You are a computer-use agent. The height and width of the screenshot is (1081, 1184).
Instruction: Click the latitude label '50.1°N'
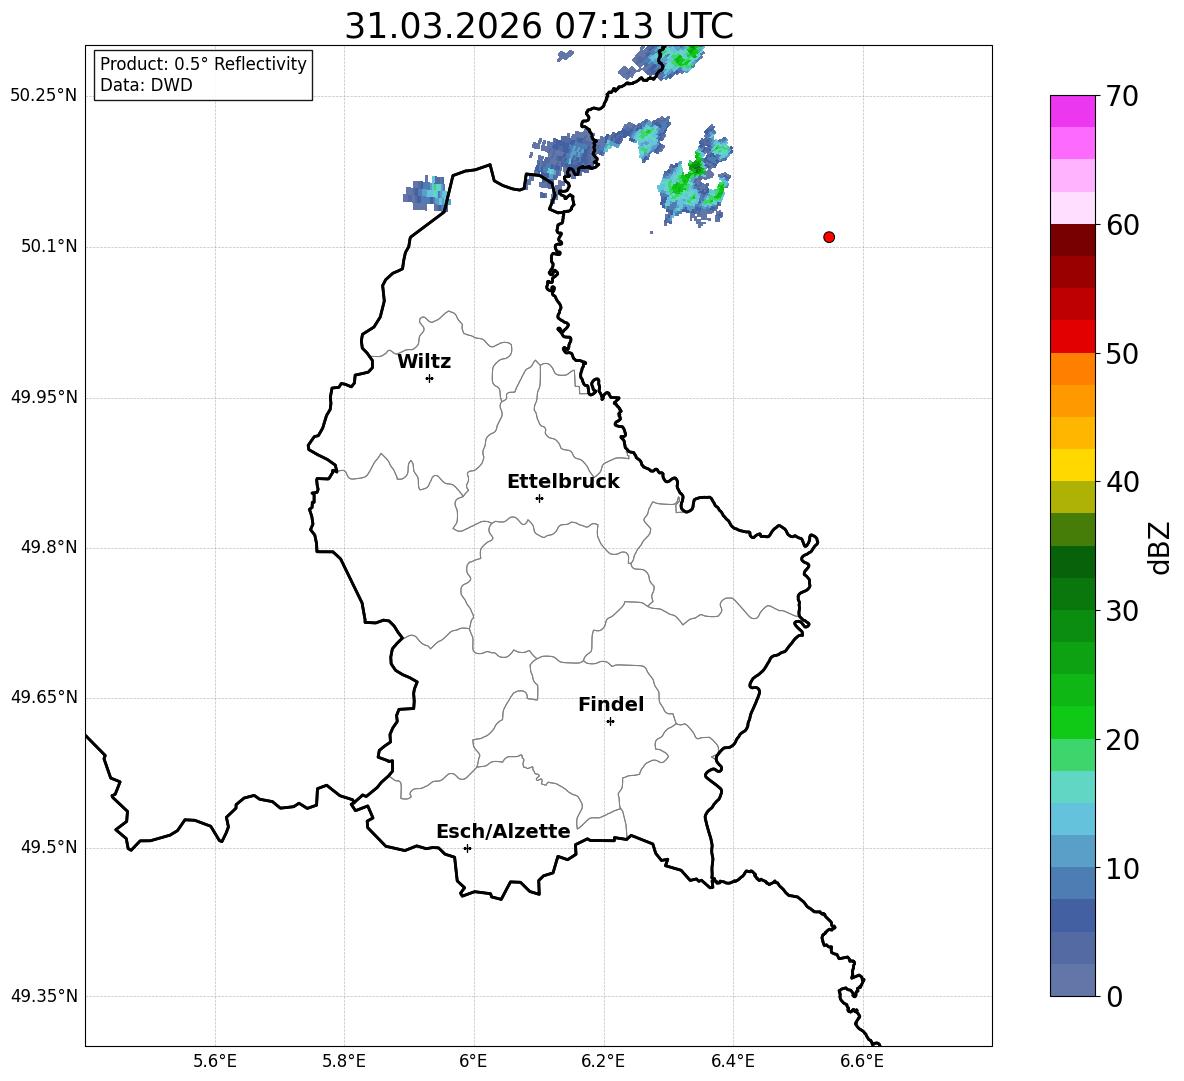(x=49, y=246)
